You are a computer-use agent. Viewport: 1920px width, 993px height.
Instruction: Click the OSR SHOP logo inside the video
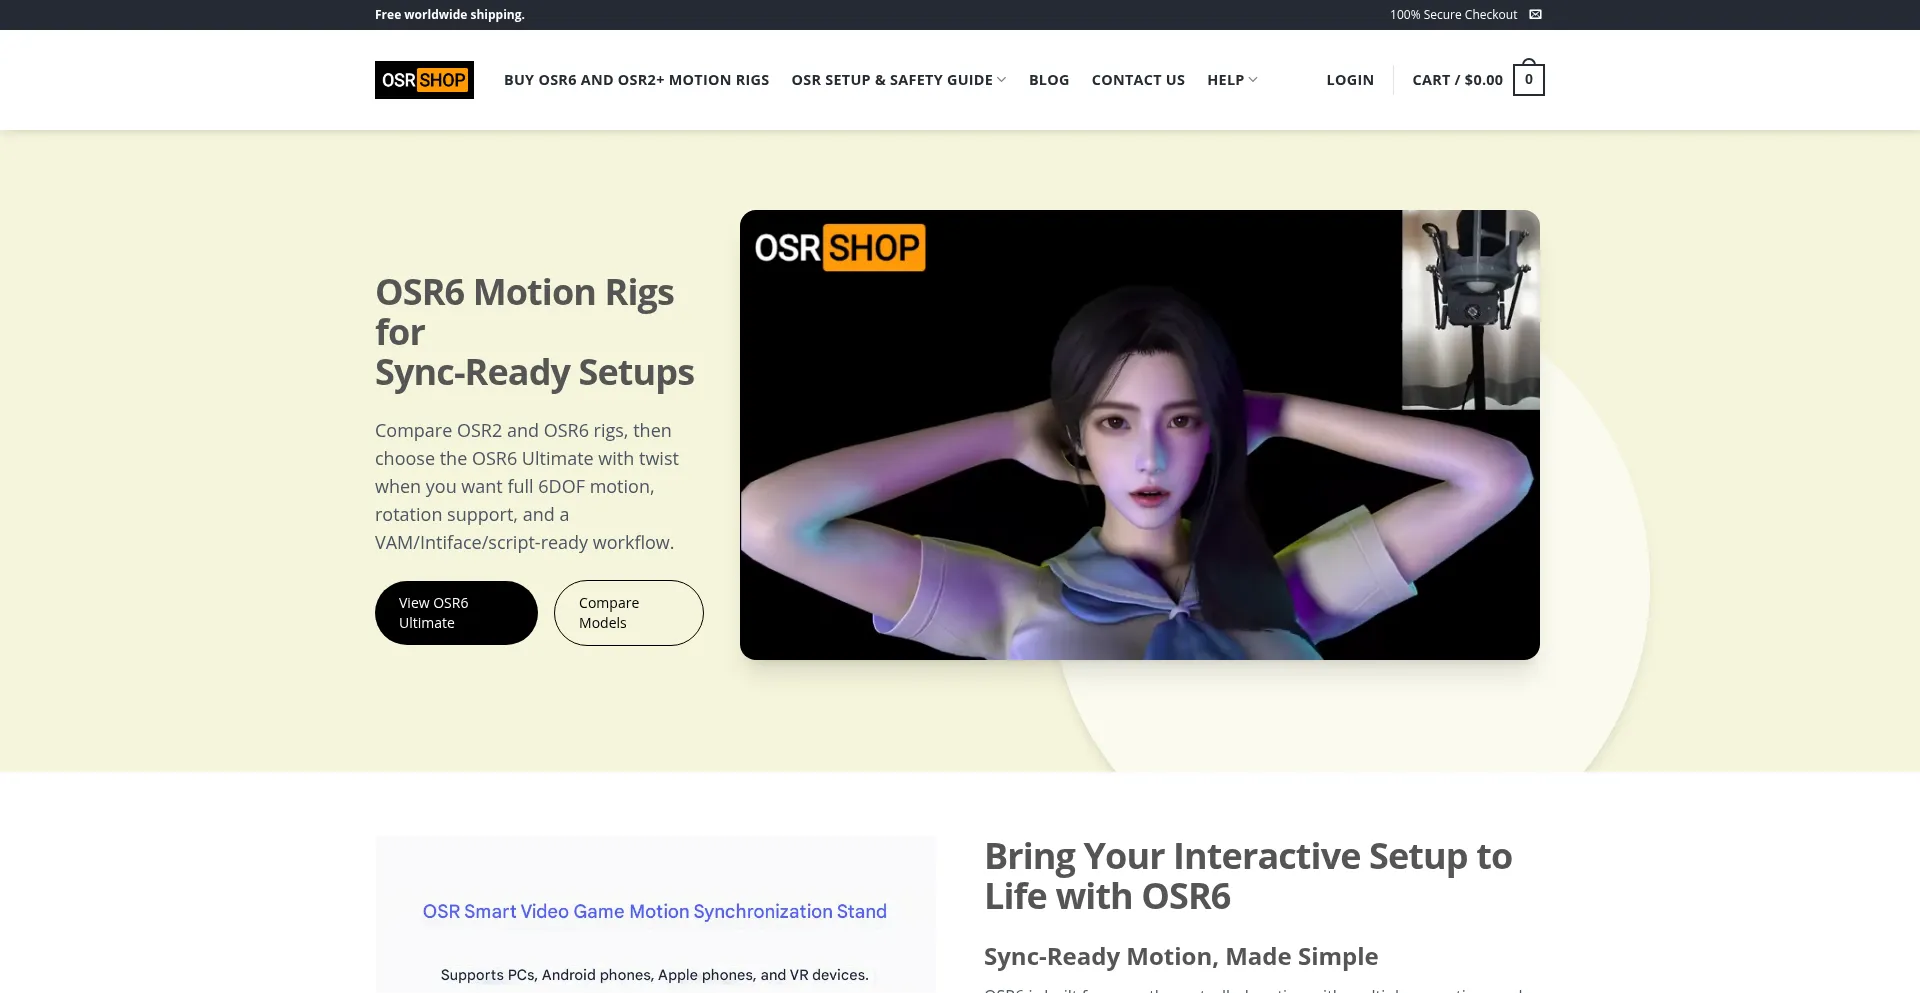tap(840, 247)
